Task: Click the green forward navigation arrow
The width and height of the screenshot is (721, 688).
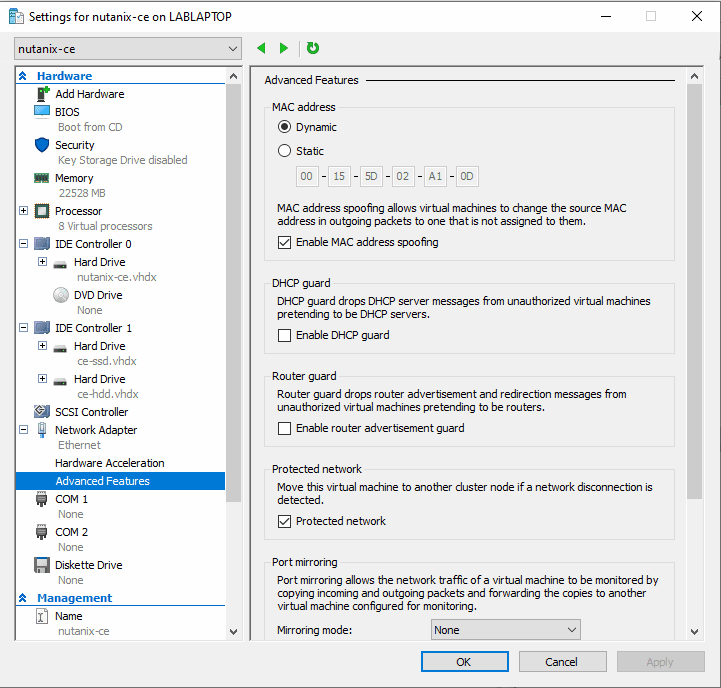Action: 284,48
